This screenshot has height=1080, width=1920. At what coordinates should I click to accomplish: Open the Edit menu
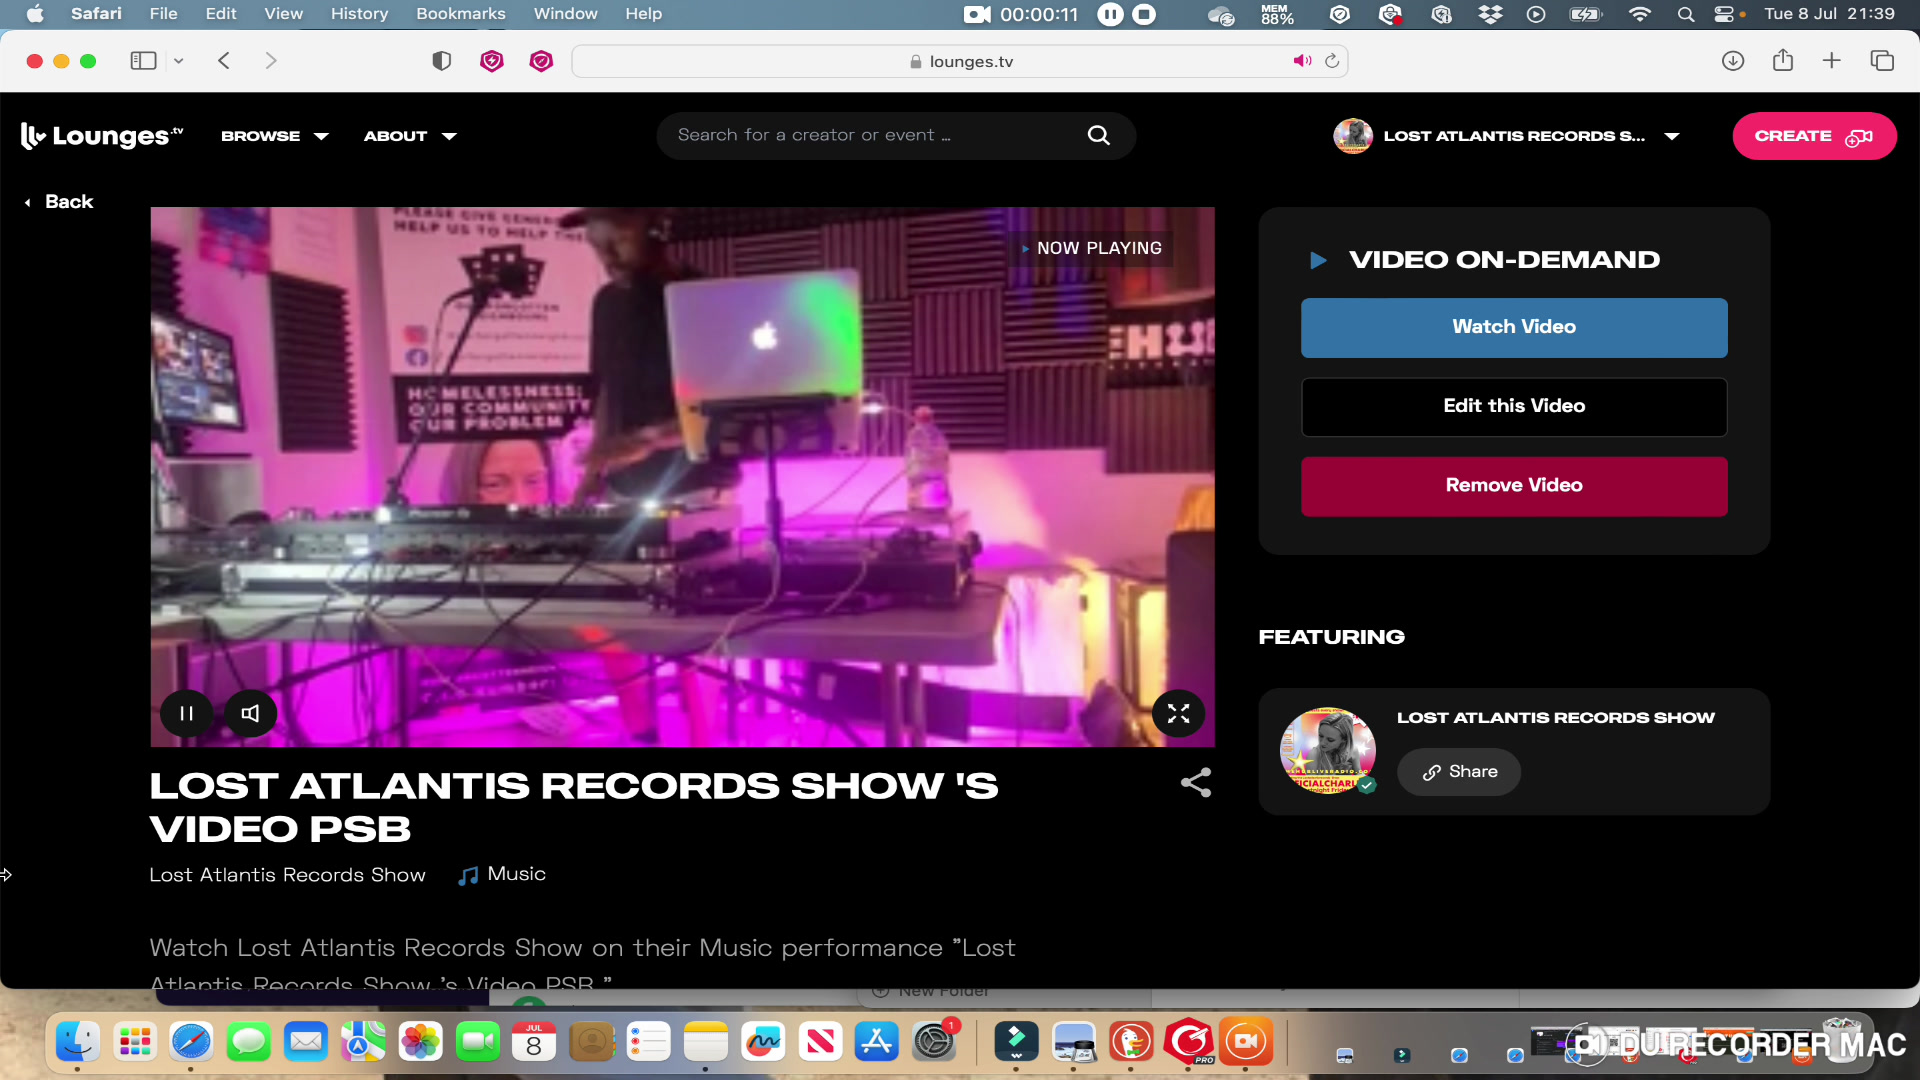tap(221, 14)
